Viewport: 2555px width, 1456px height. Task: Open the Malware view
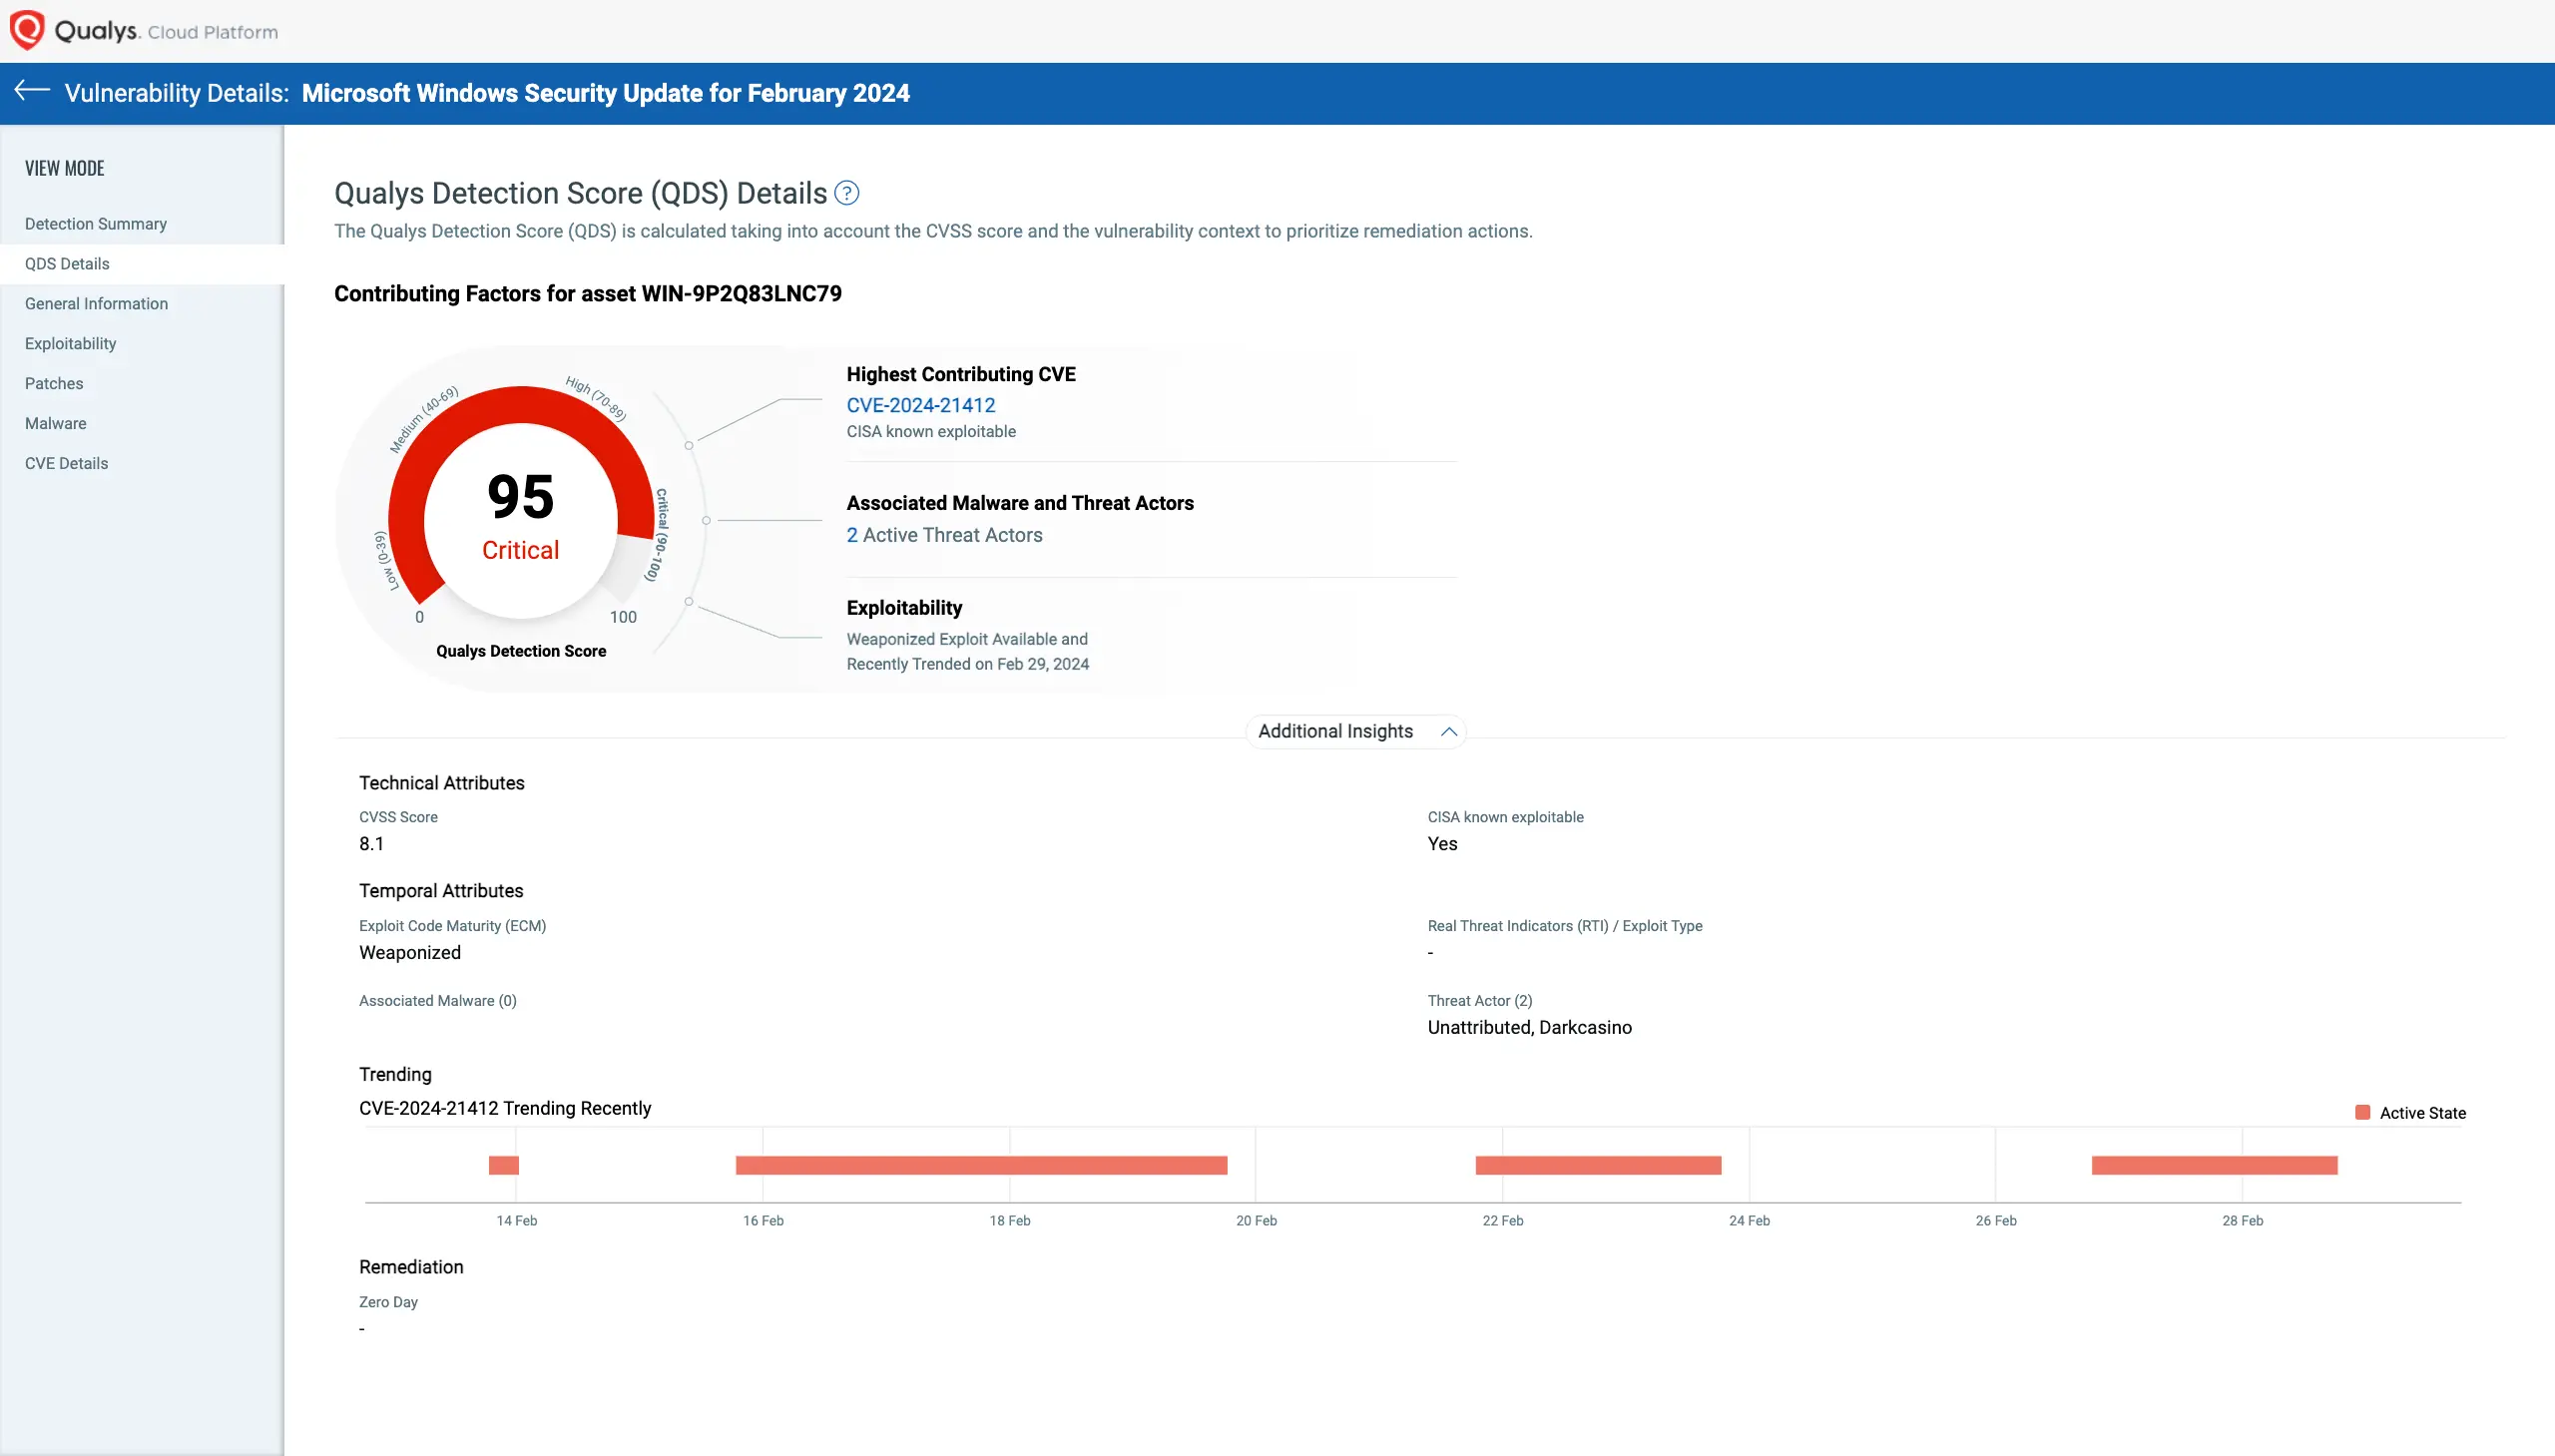coord(56,424)
